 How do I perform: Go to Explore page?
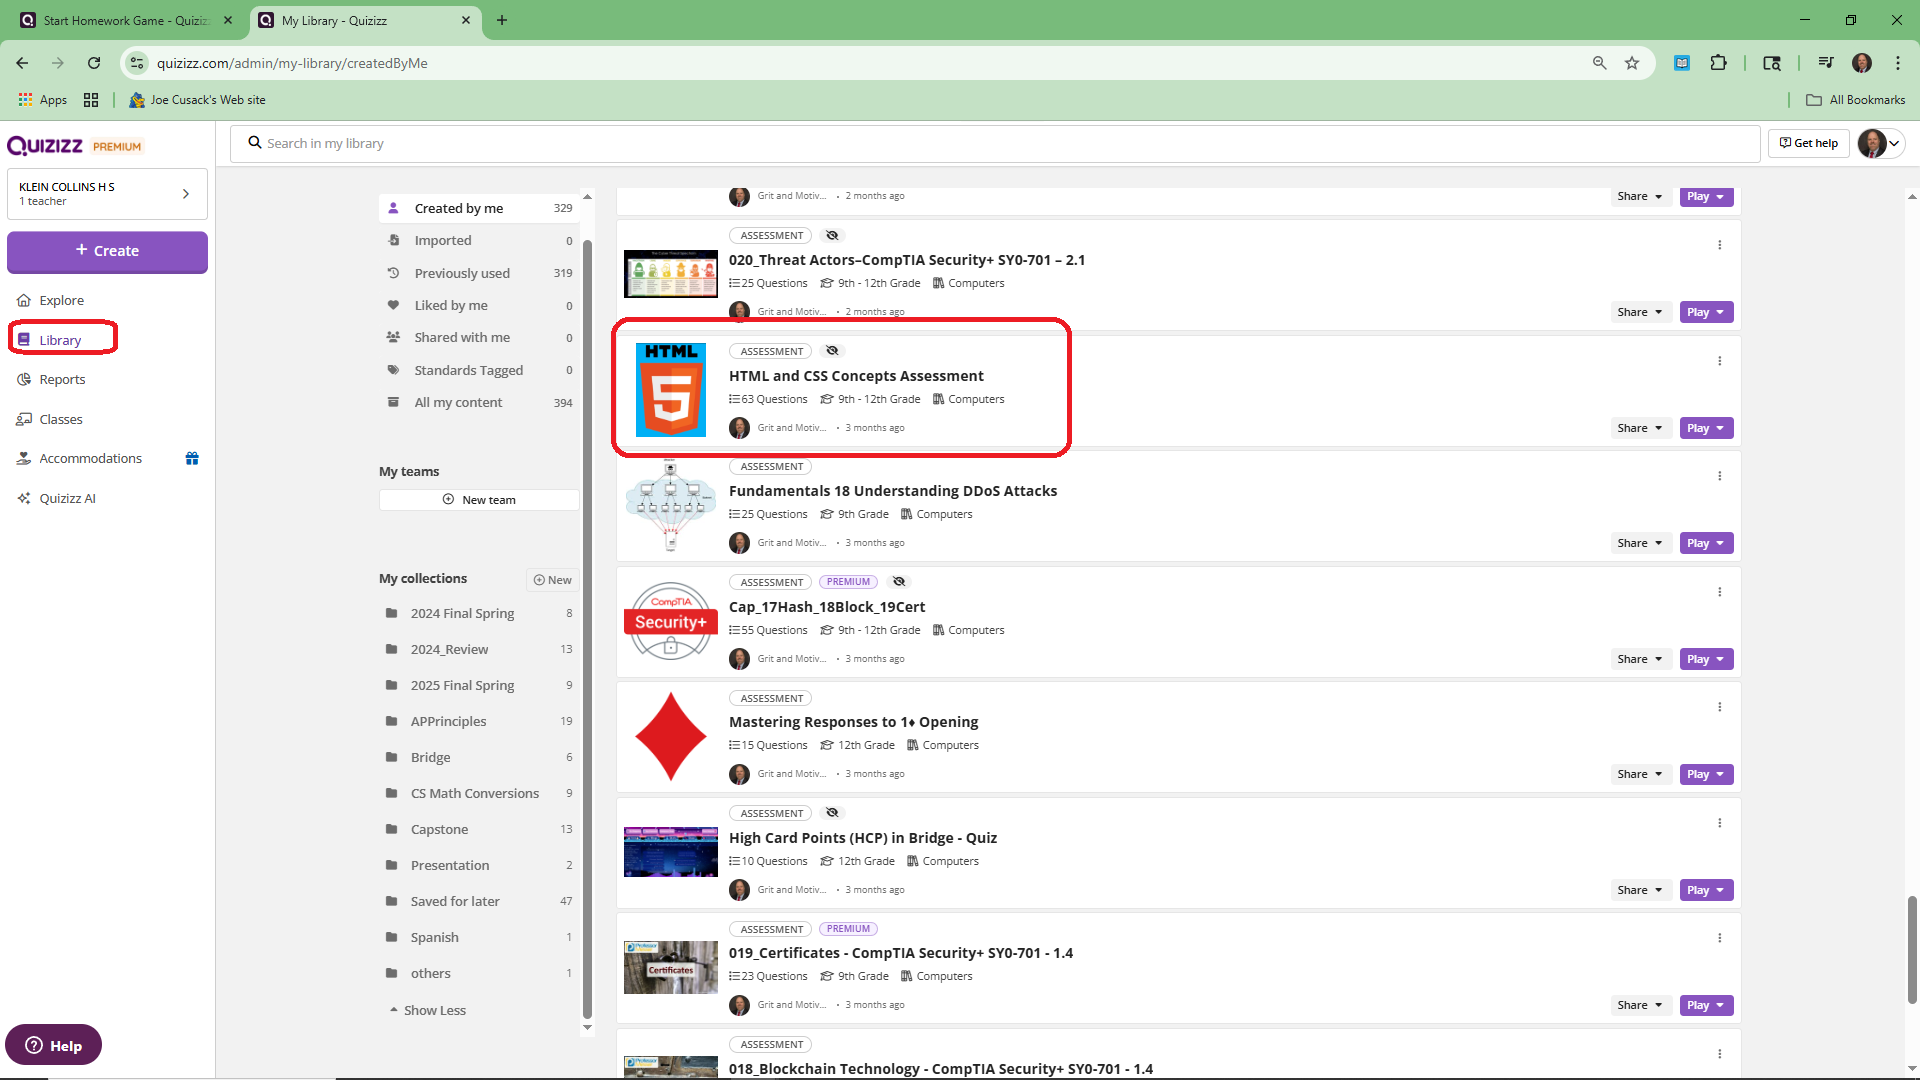click(x=61, y=300)
